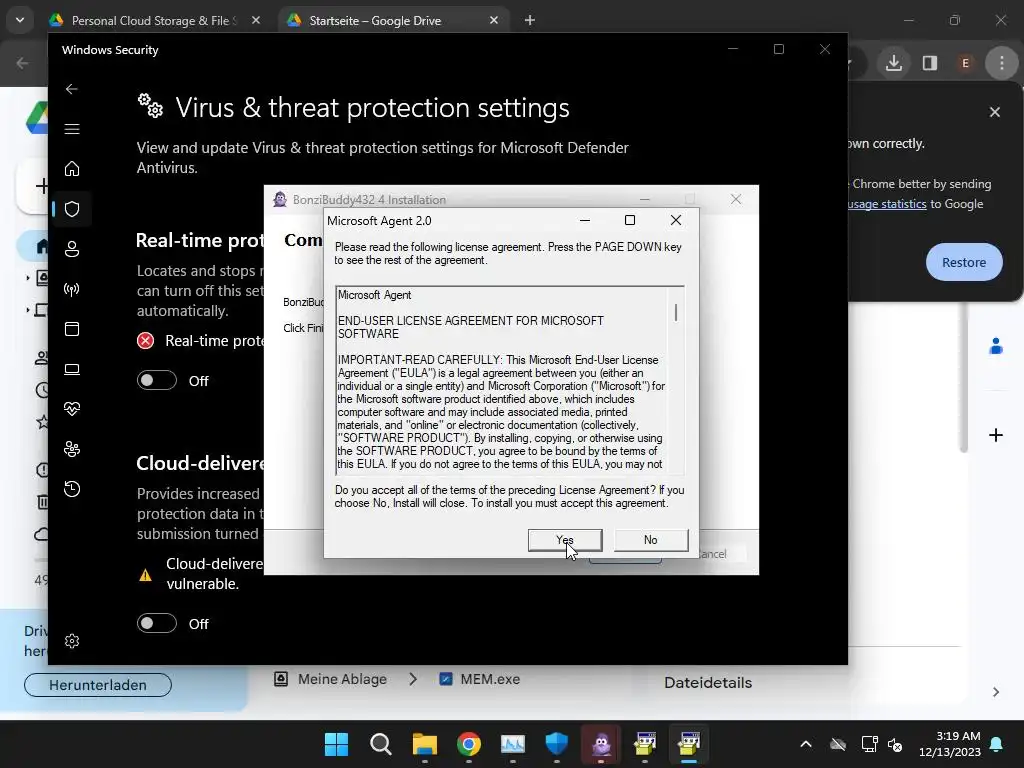Screen dimensions: 1024x768
Task: Open Chrome side panel icon
Action: click(x=930, y=63)
